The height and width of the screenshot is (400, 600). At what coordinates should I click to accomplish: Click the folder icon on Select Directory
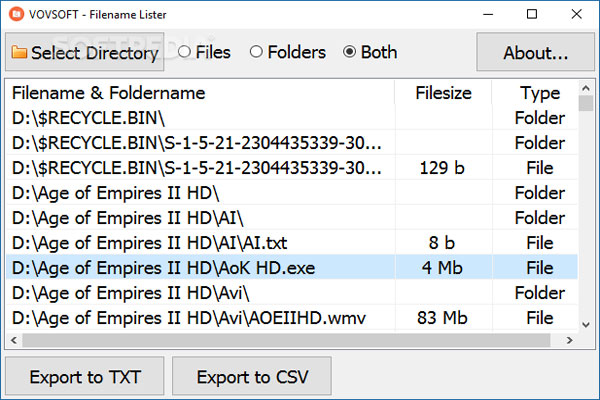(18, 53)
